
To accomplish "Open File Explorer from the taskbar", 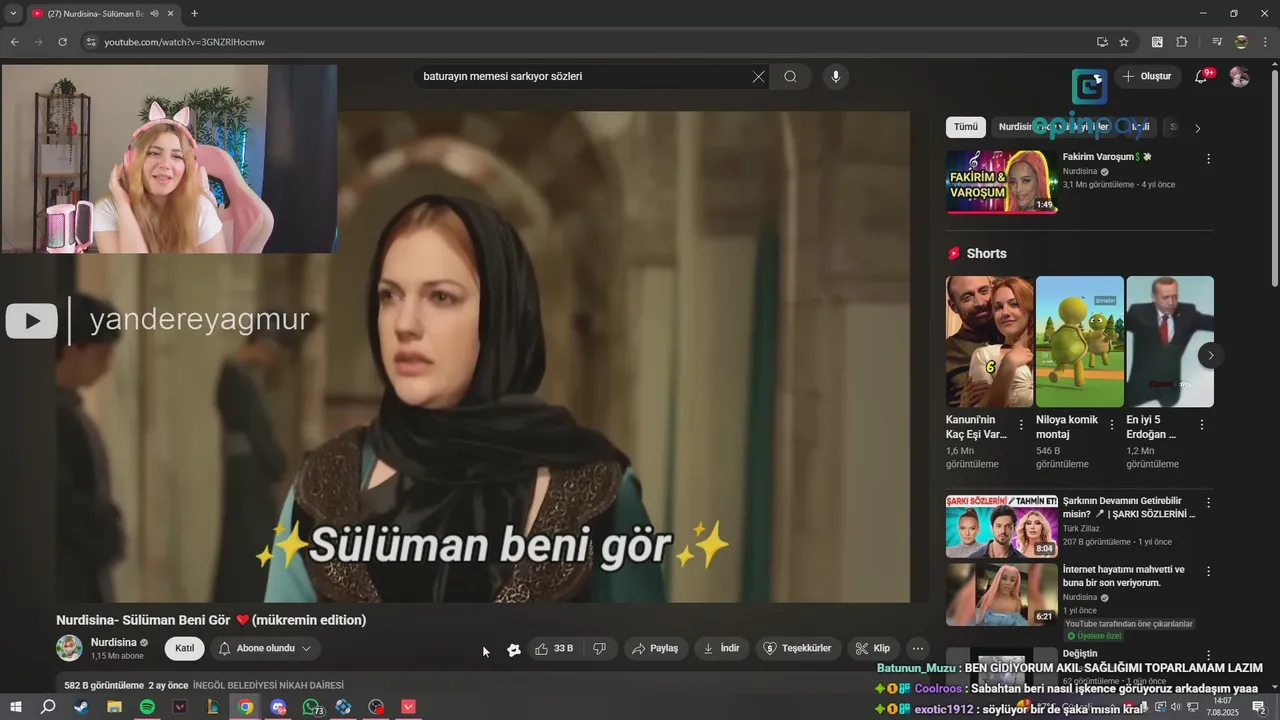I will (114, 707).
